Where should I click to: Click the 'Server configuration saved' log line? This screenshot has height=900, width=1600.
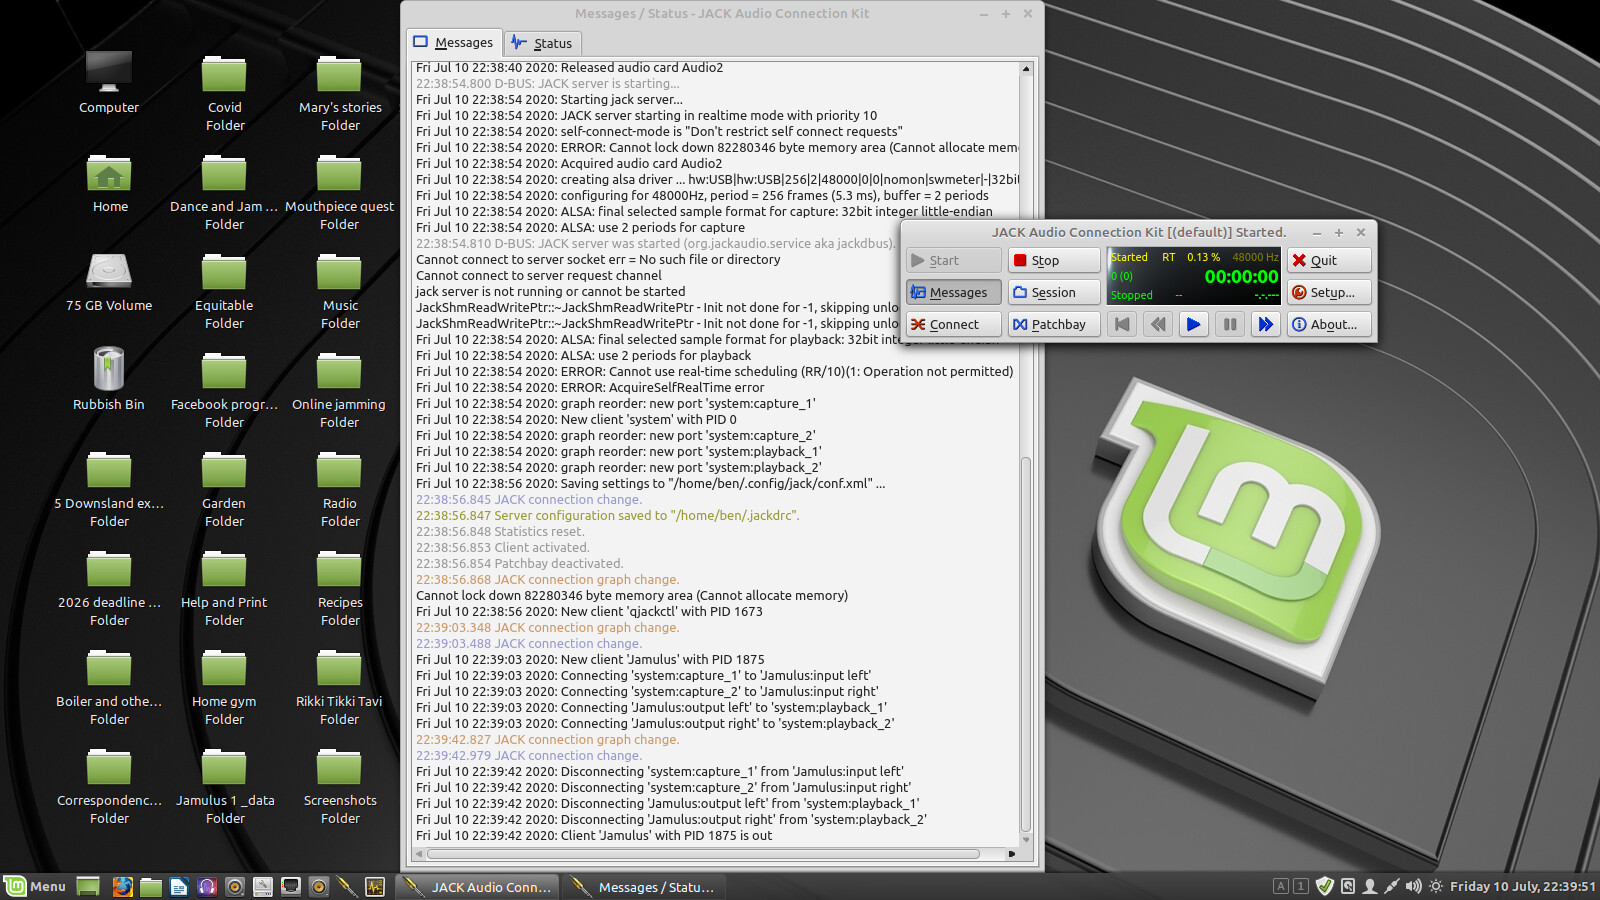click(x=608, y=516)
